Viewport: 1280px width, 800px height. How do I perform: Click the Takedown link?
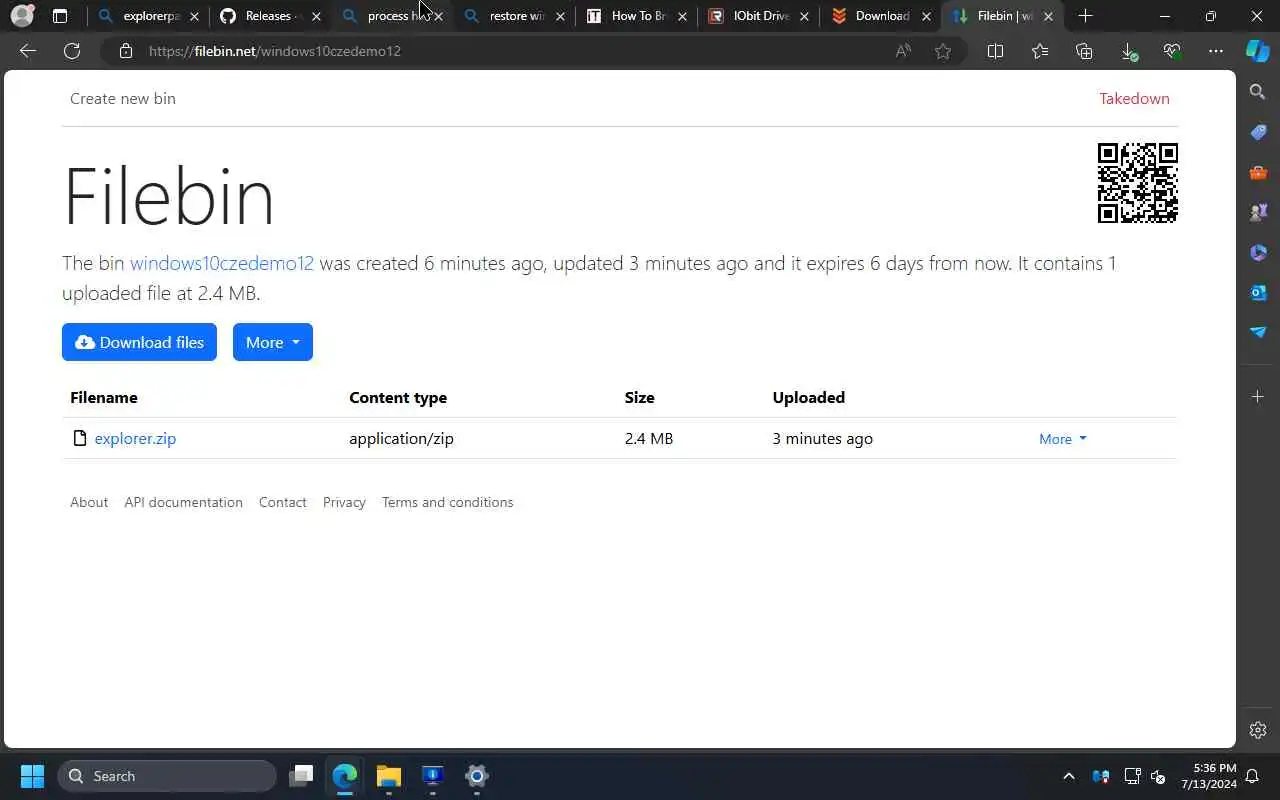click(x=1134, y=98)
